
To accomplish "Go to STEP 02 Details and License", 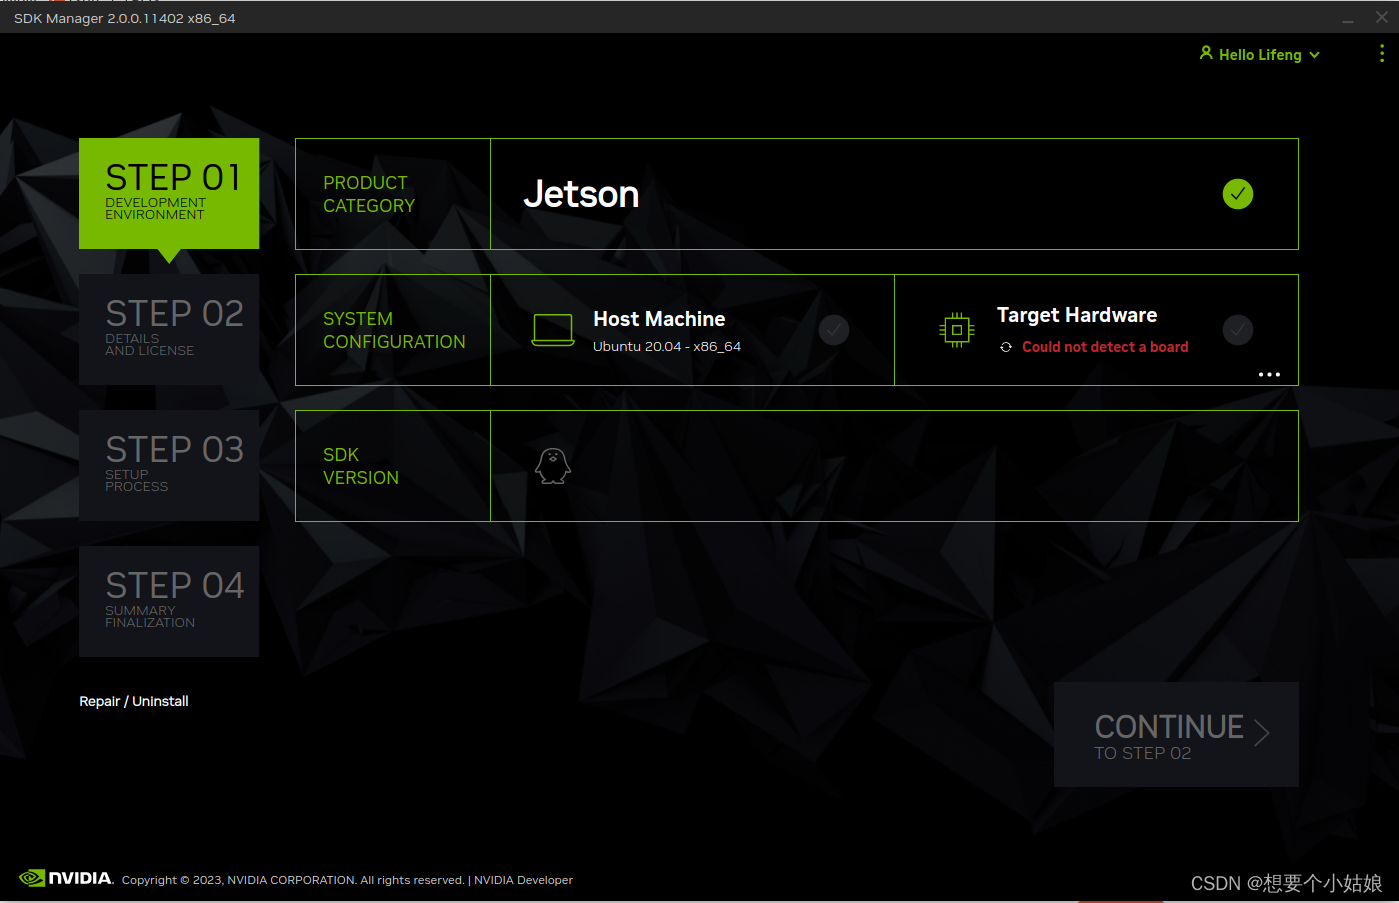I will click(x=169, y=330).
